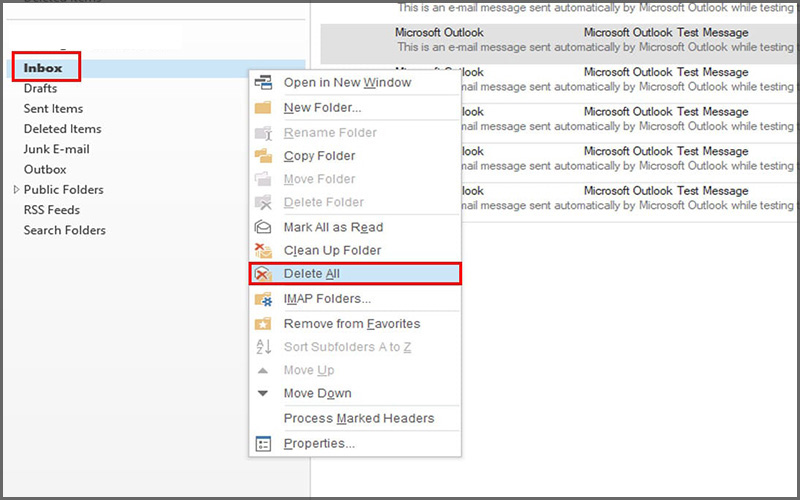Open the Drafts folder
800x500 pixels.
click(x=40, y=88)
